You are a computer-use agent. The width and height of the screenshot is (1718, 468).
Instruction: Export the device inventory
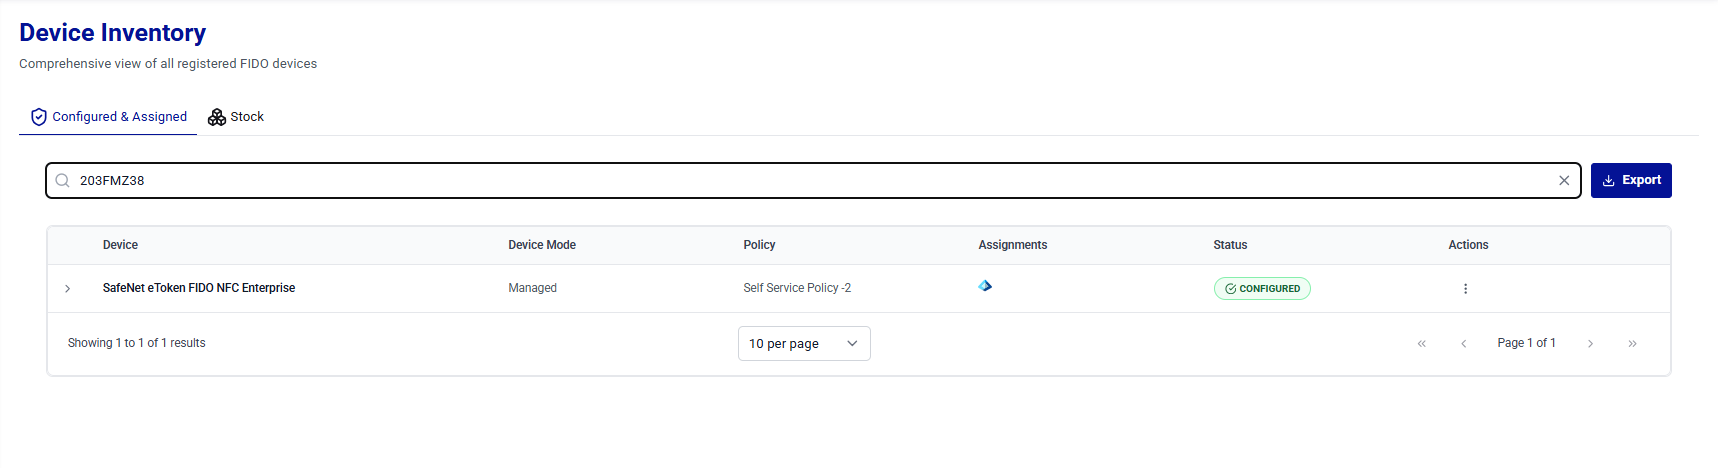tap(1631, 180)
